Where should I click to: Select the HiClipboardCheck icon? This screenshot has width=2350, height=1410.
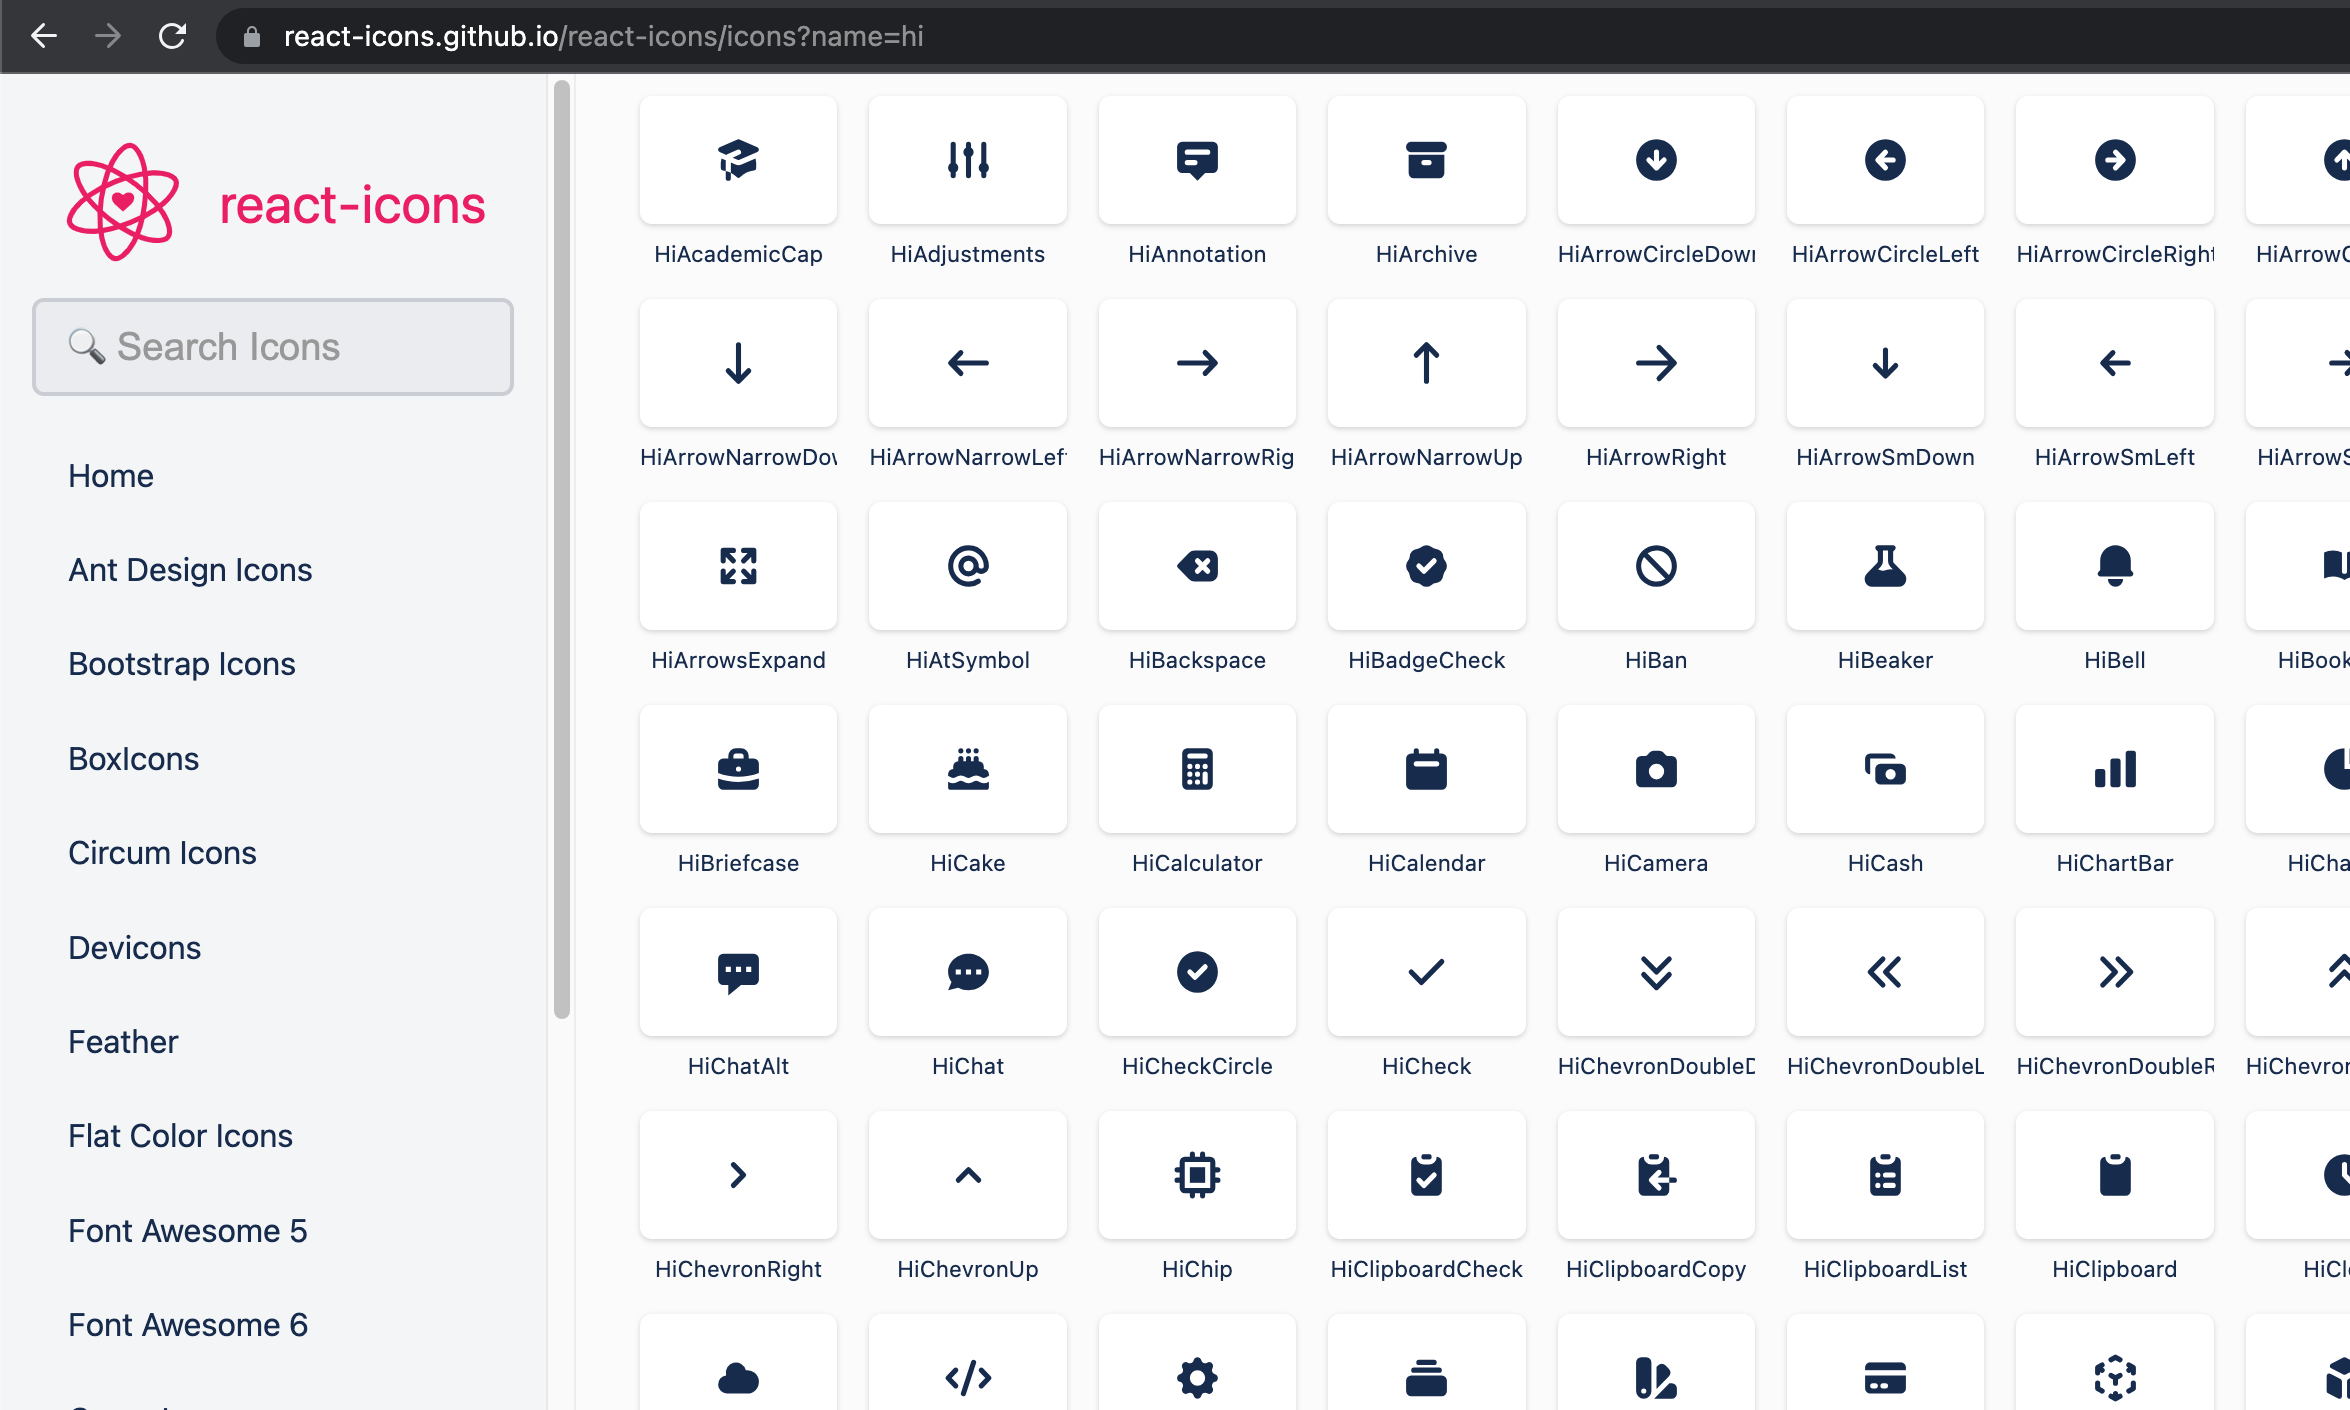[1427, 1175]
